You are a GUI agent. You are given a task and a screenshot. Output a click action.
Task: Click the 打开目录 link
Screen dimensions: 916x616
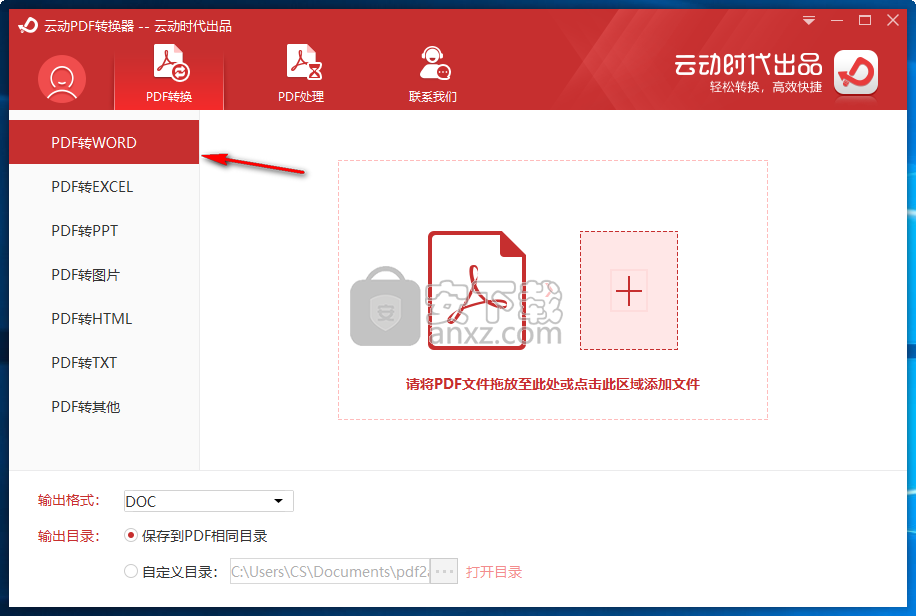pos(494,572)
